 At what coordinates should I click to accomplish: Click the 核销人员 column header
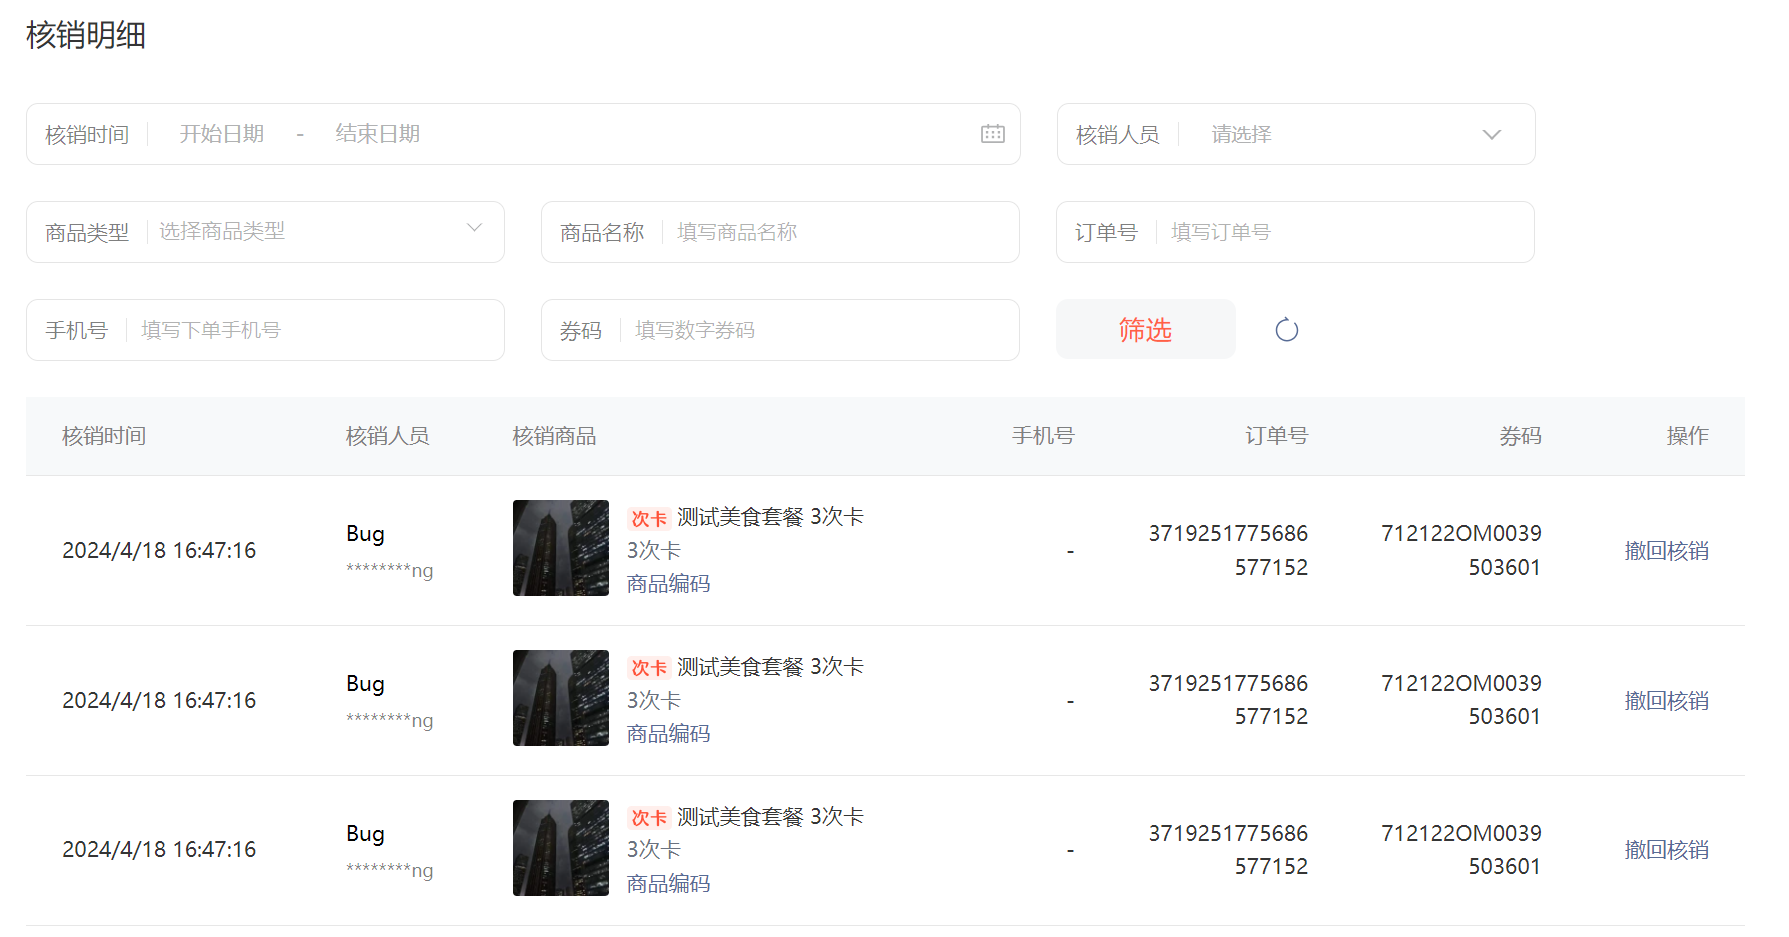coord(387,436)
